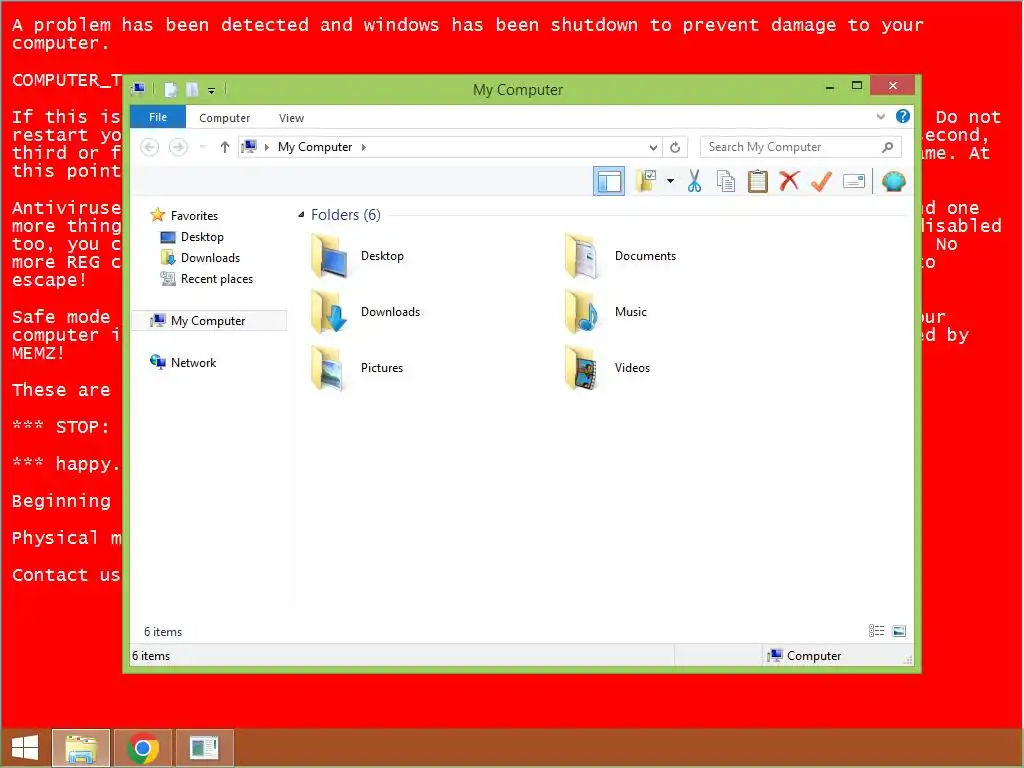Expand the ribbon with the chevron
1024x768 pixels.
(x=880, y=117)
